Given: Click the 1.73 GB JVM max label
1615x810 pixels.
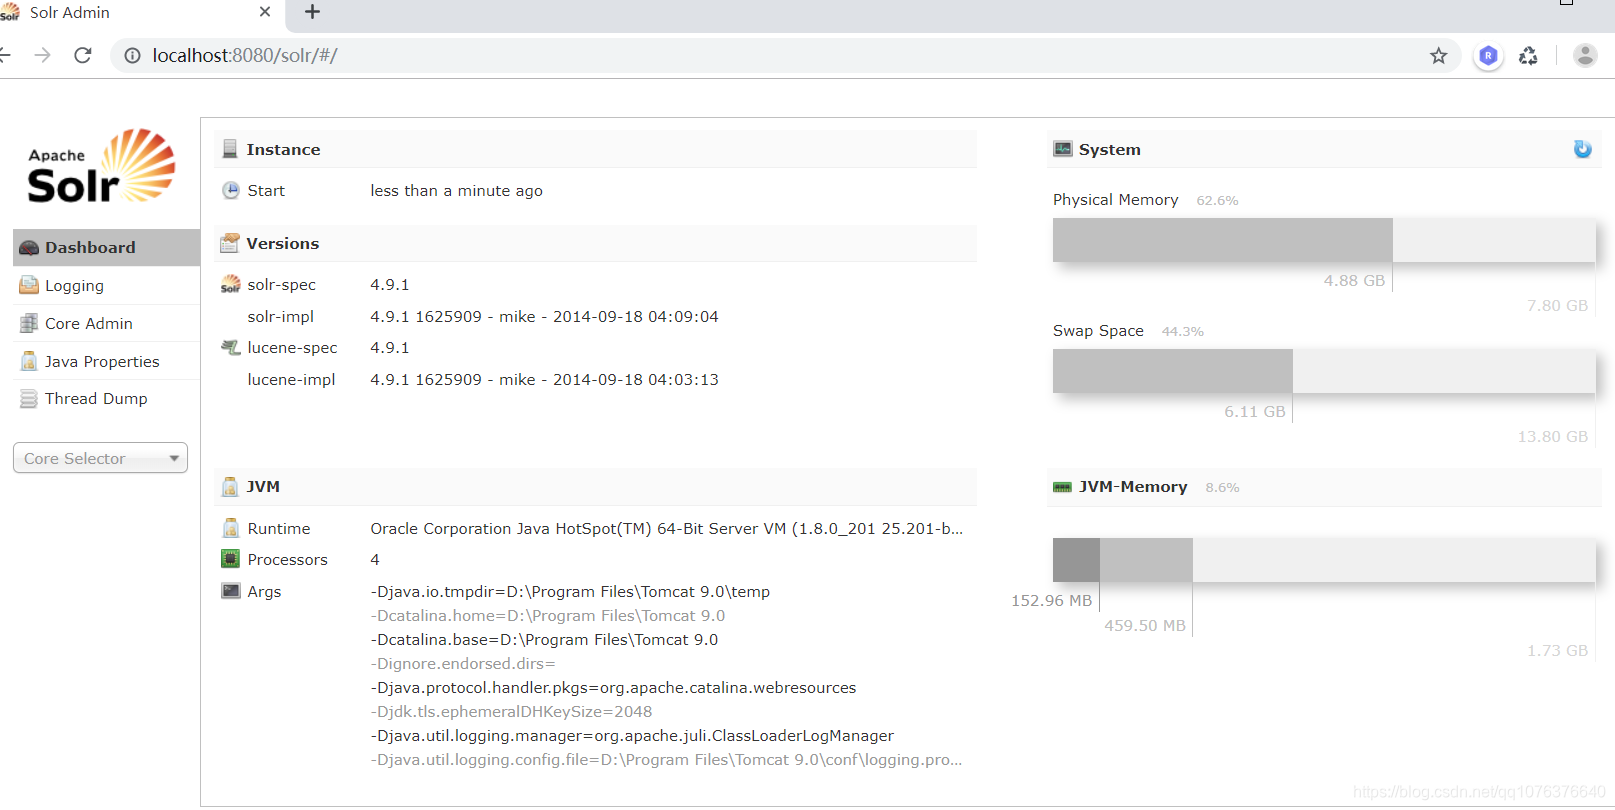Looking at the screenshot, I should pyautogui.click(x=1557, y=650).
